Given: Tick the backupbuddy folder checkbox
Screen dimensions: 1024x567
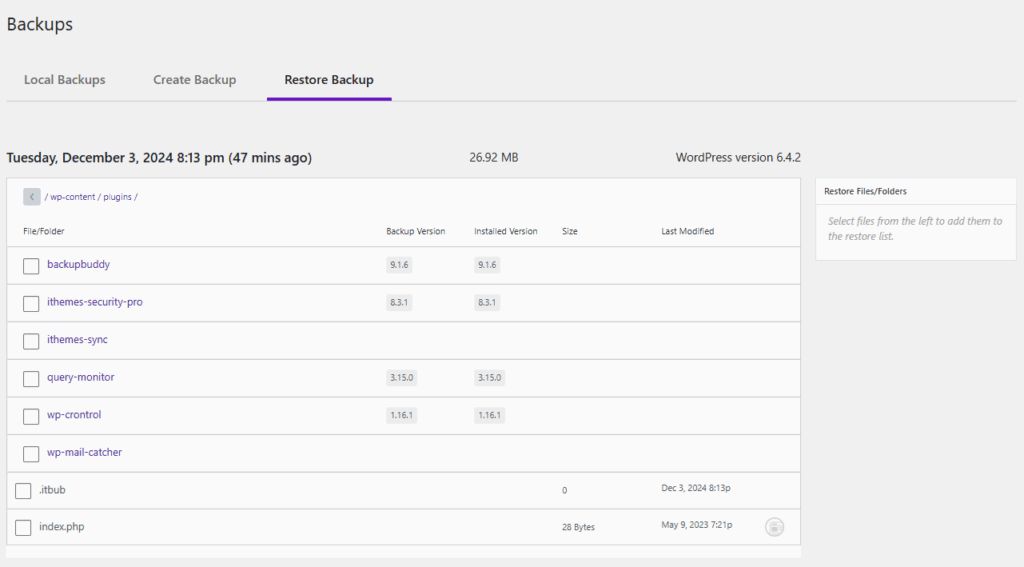Looking at the screenshot, I should pyautogui.click(x=31, y=266).
